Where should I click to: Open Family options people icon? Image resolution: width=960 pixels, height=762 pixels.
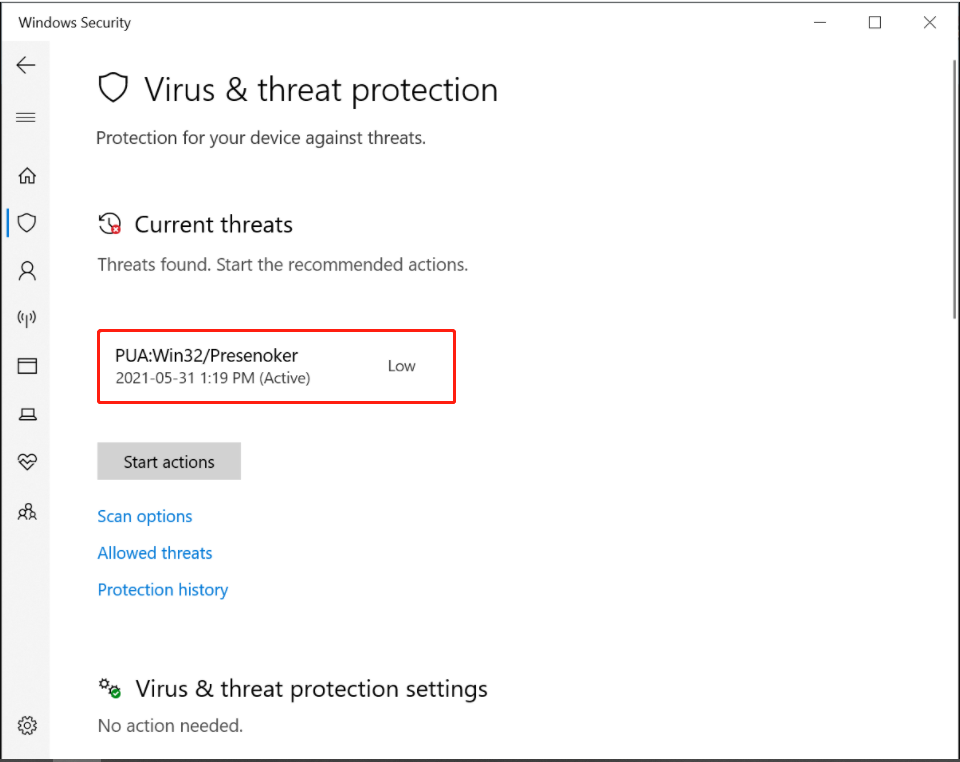pos(27,512)
